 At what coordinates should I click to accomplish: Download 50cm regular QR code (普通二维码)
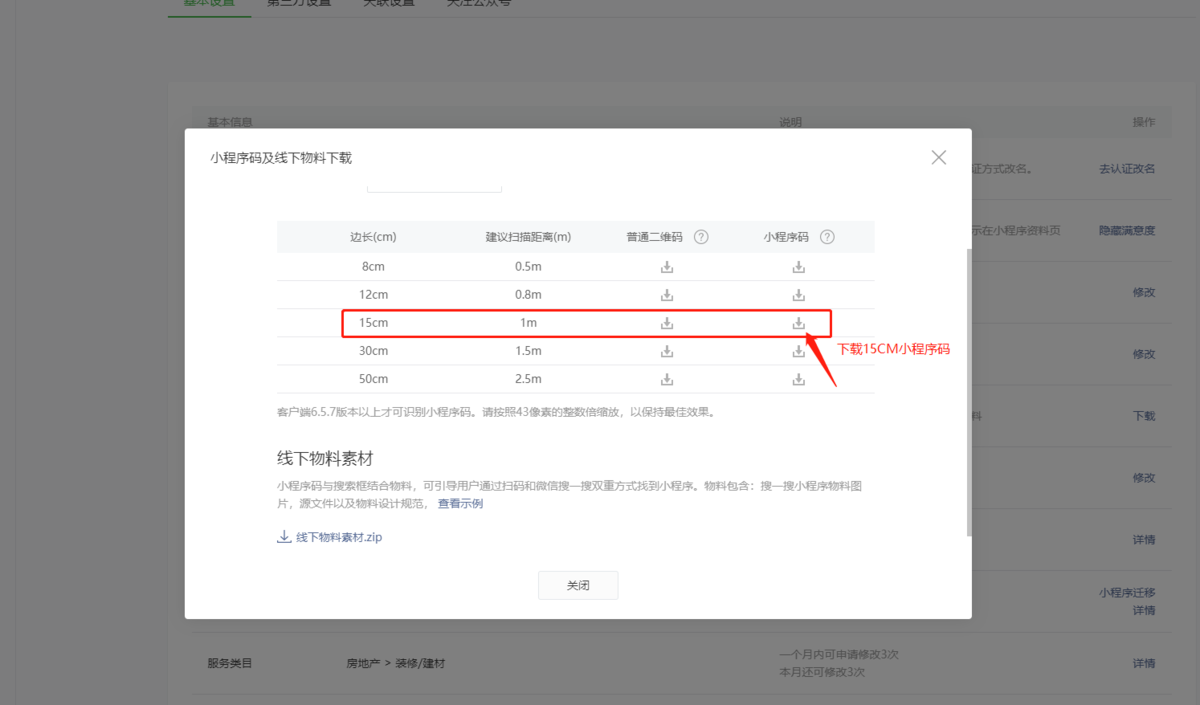tap(667, 379)
